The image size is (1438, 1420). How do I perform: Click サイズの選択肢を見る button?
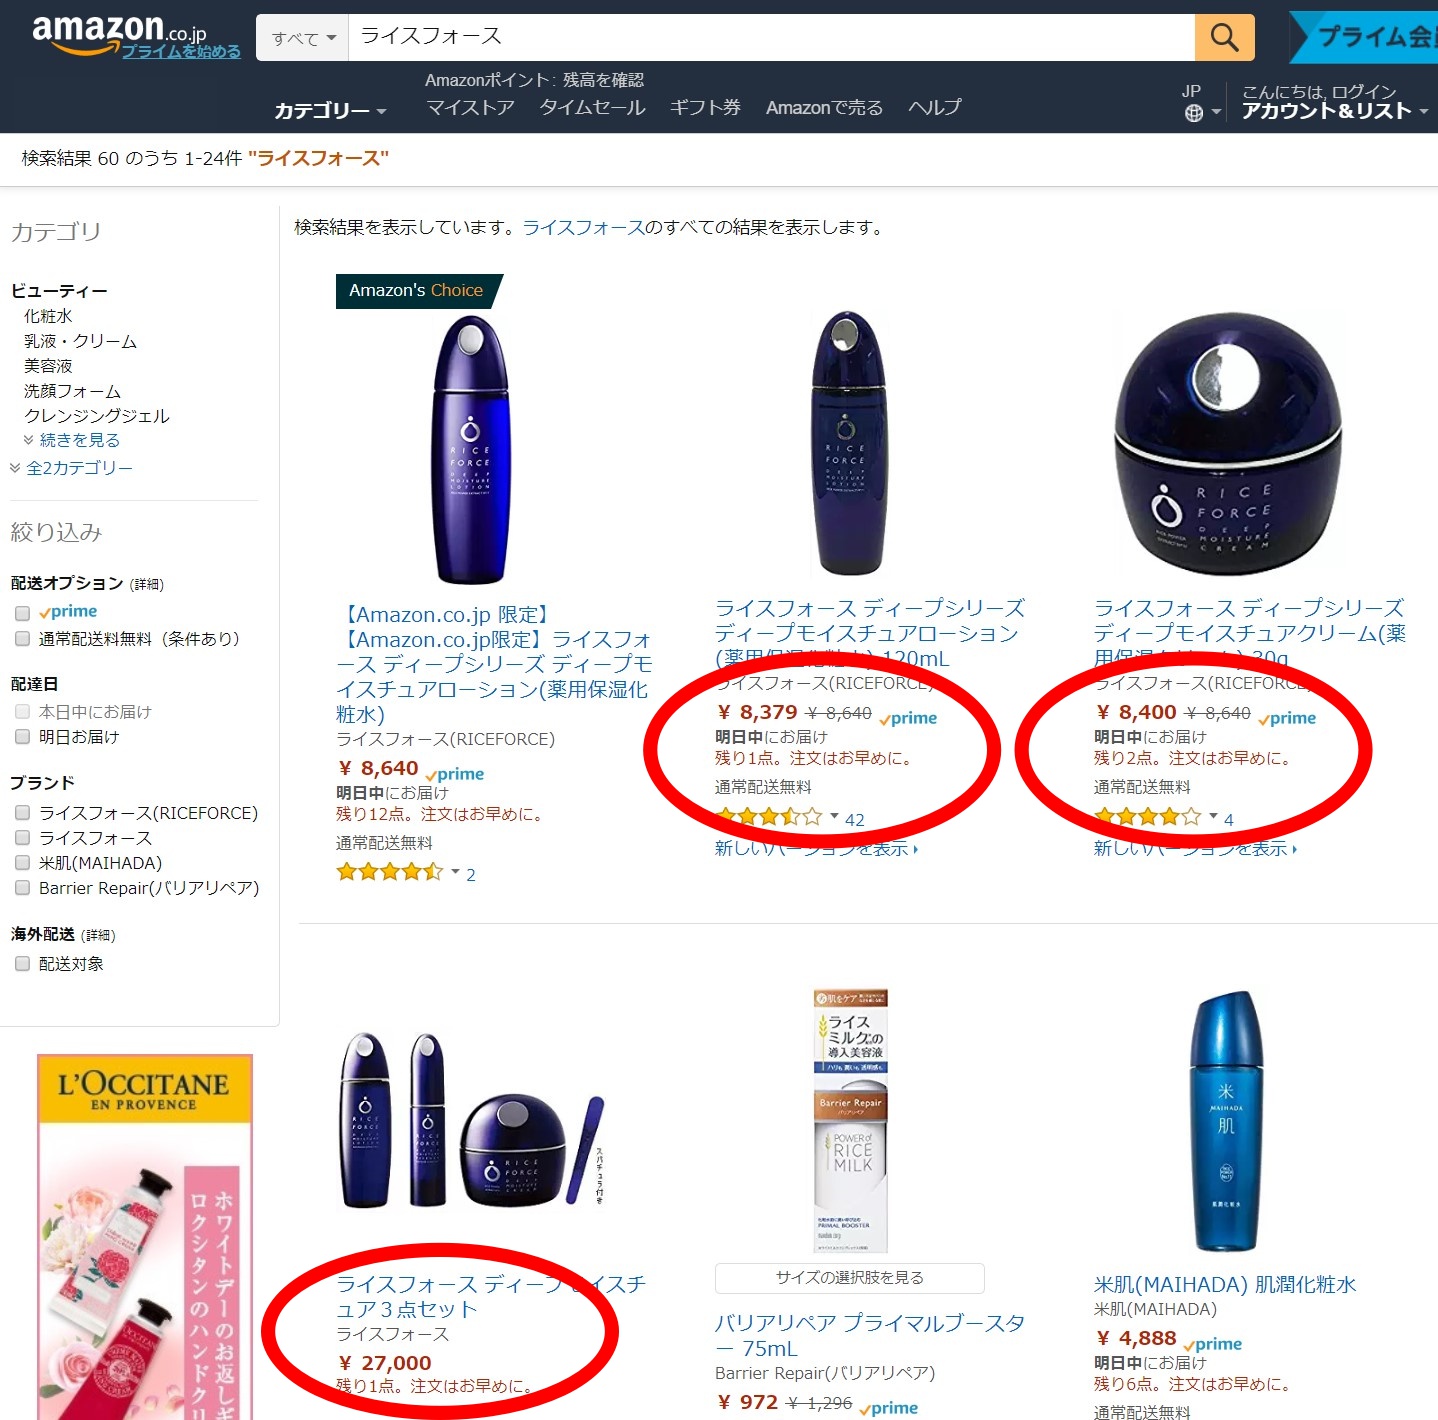point(849,1278)
